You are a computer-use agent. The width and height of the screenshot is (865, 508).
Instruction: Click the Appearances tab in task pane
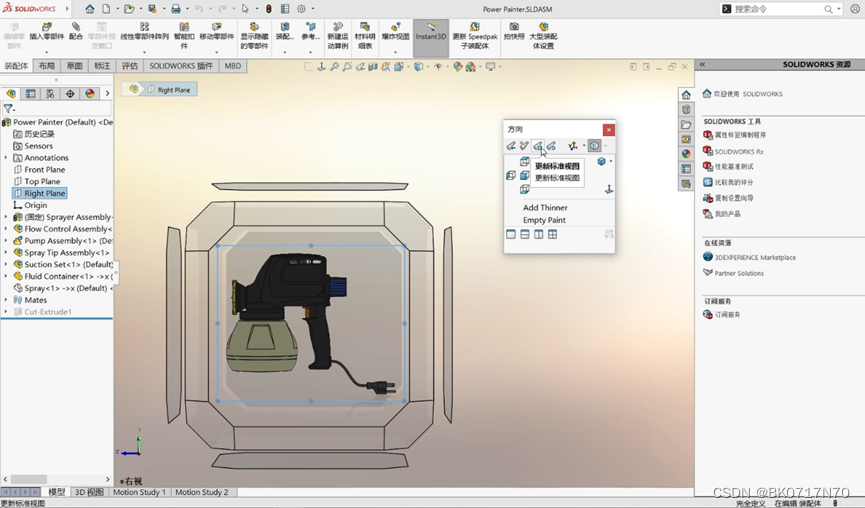click(686, 154)
